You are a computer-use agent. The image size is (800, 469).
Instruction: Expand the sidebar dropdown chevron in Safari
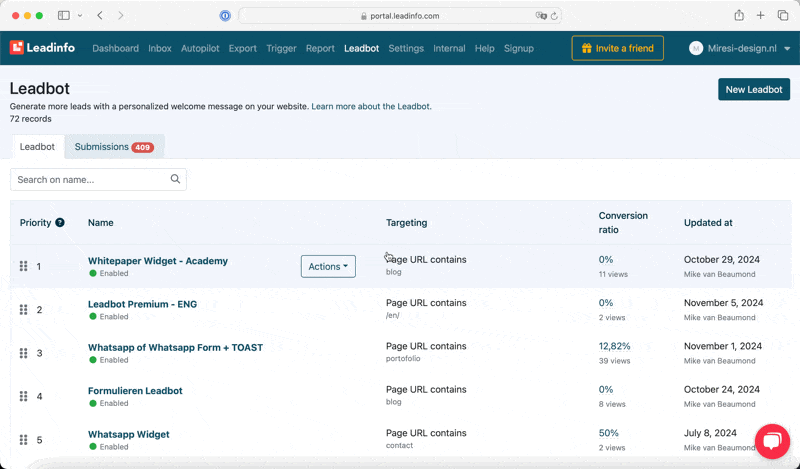click(80, 16)
